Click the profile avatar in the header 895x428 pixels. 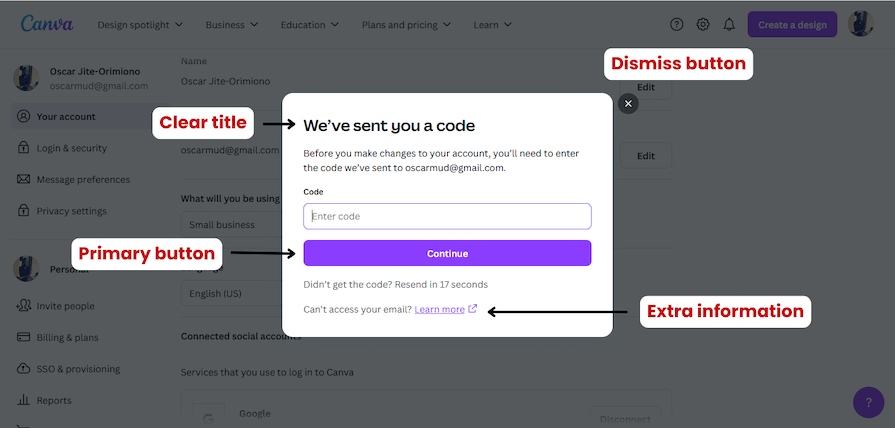(860, 24)
